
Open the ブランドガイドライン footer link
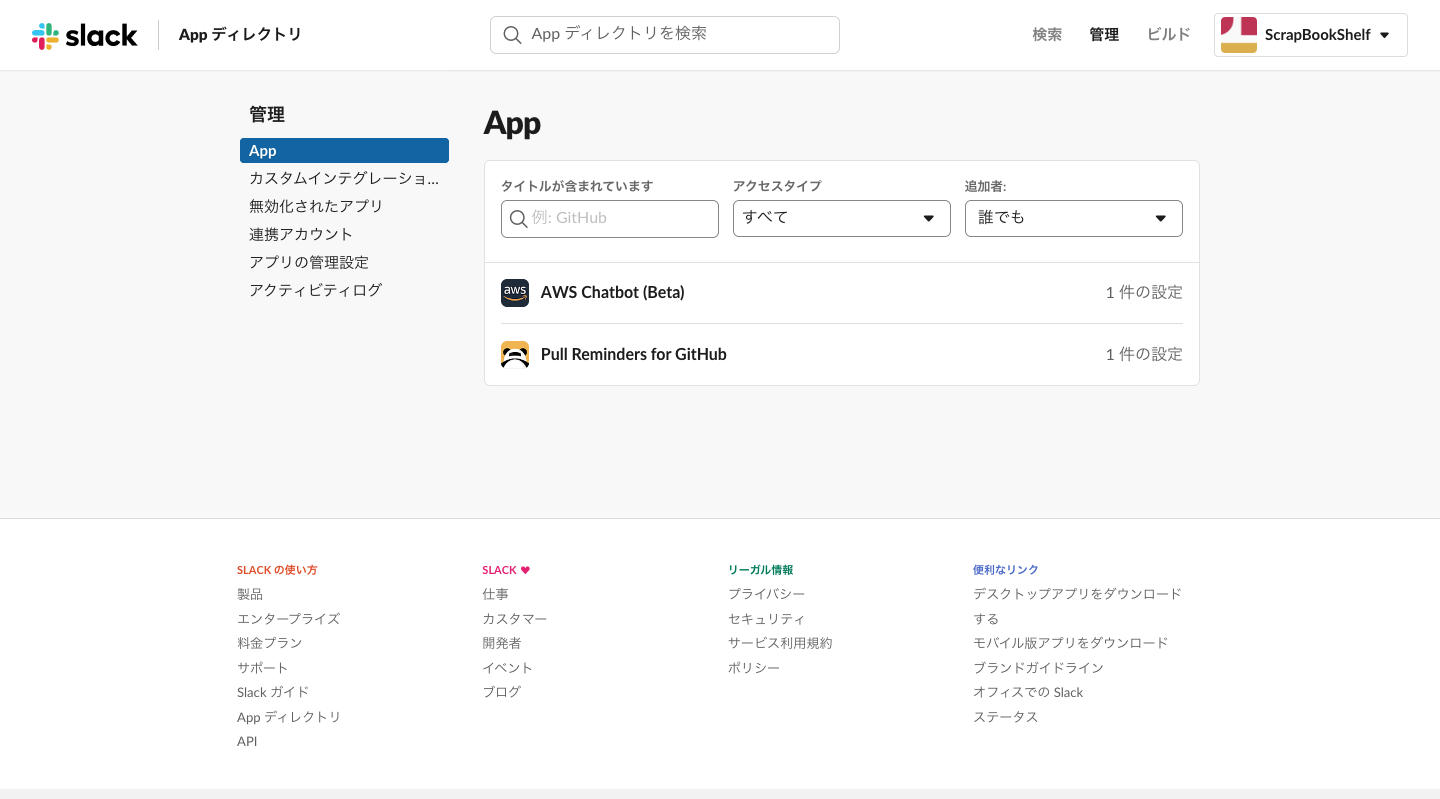[1038, 668]
